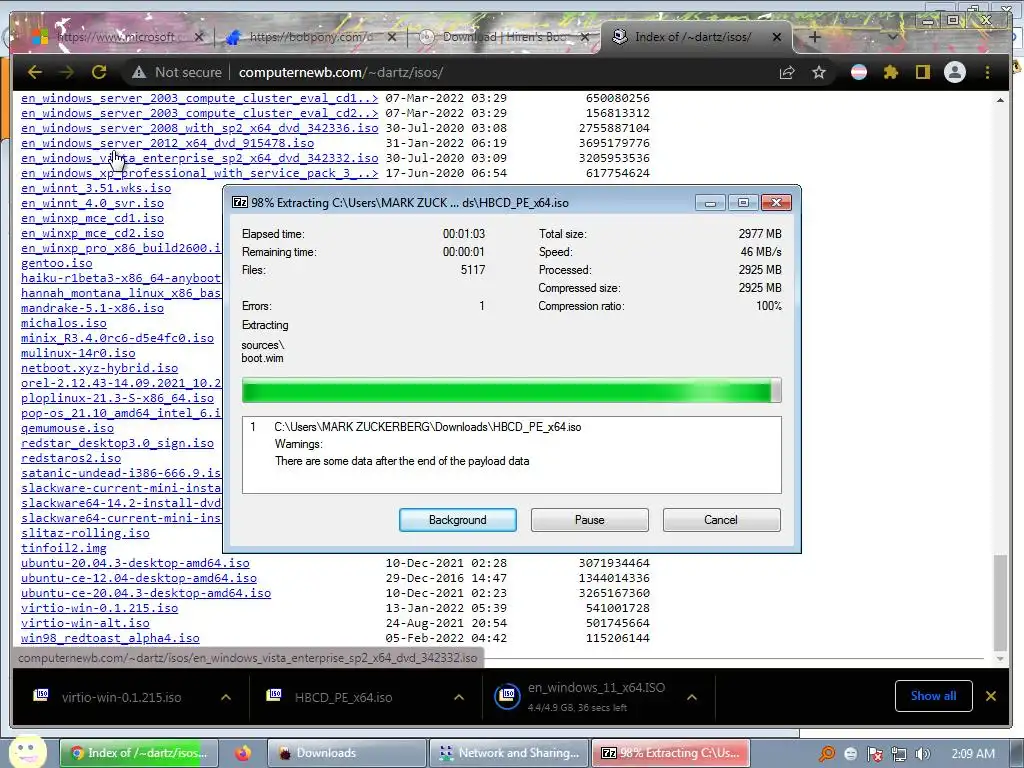Viewport: 1024px width, 768px height.
Task: Open the Downloads taskbar window
Action: 347,753
